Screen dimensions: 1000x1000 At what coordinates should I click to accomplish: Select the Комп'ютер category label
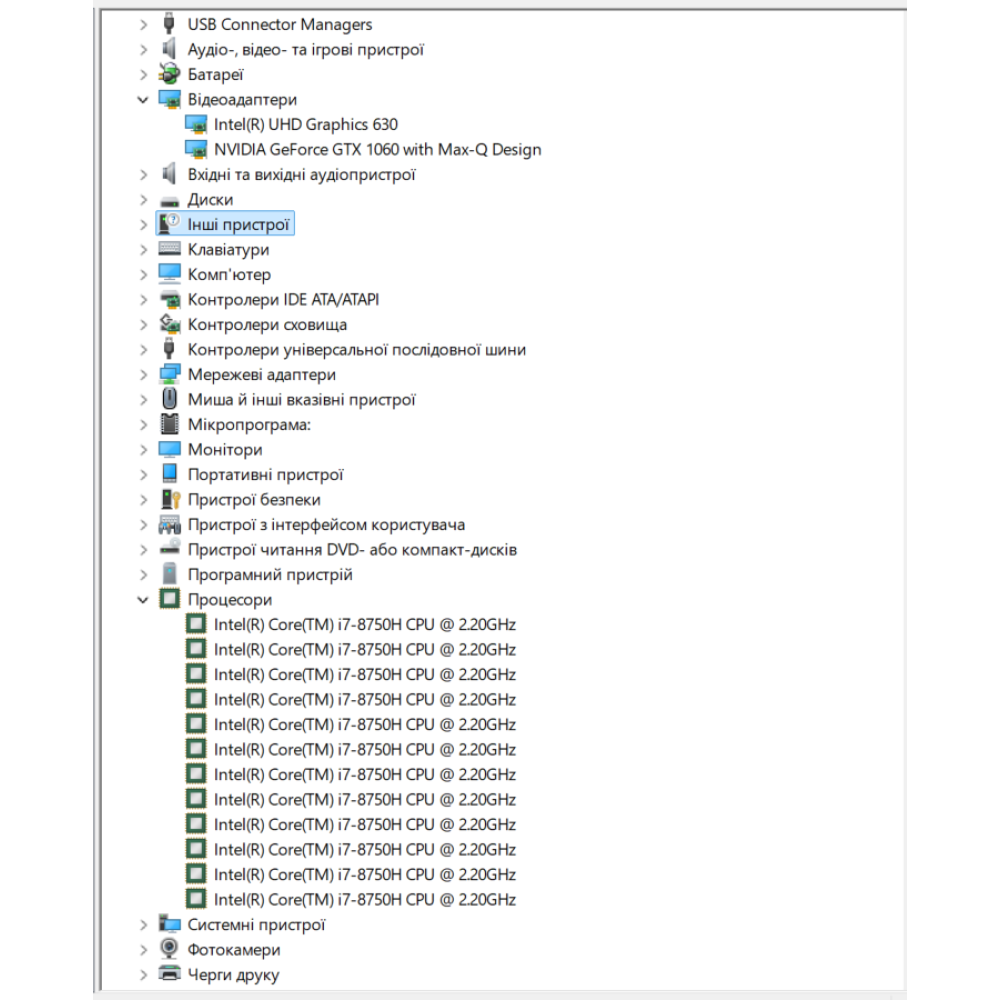click(x=229, y=274)
